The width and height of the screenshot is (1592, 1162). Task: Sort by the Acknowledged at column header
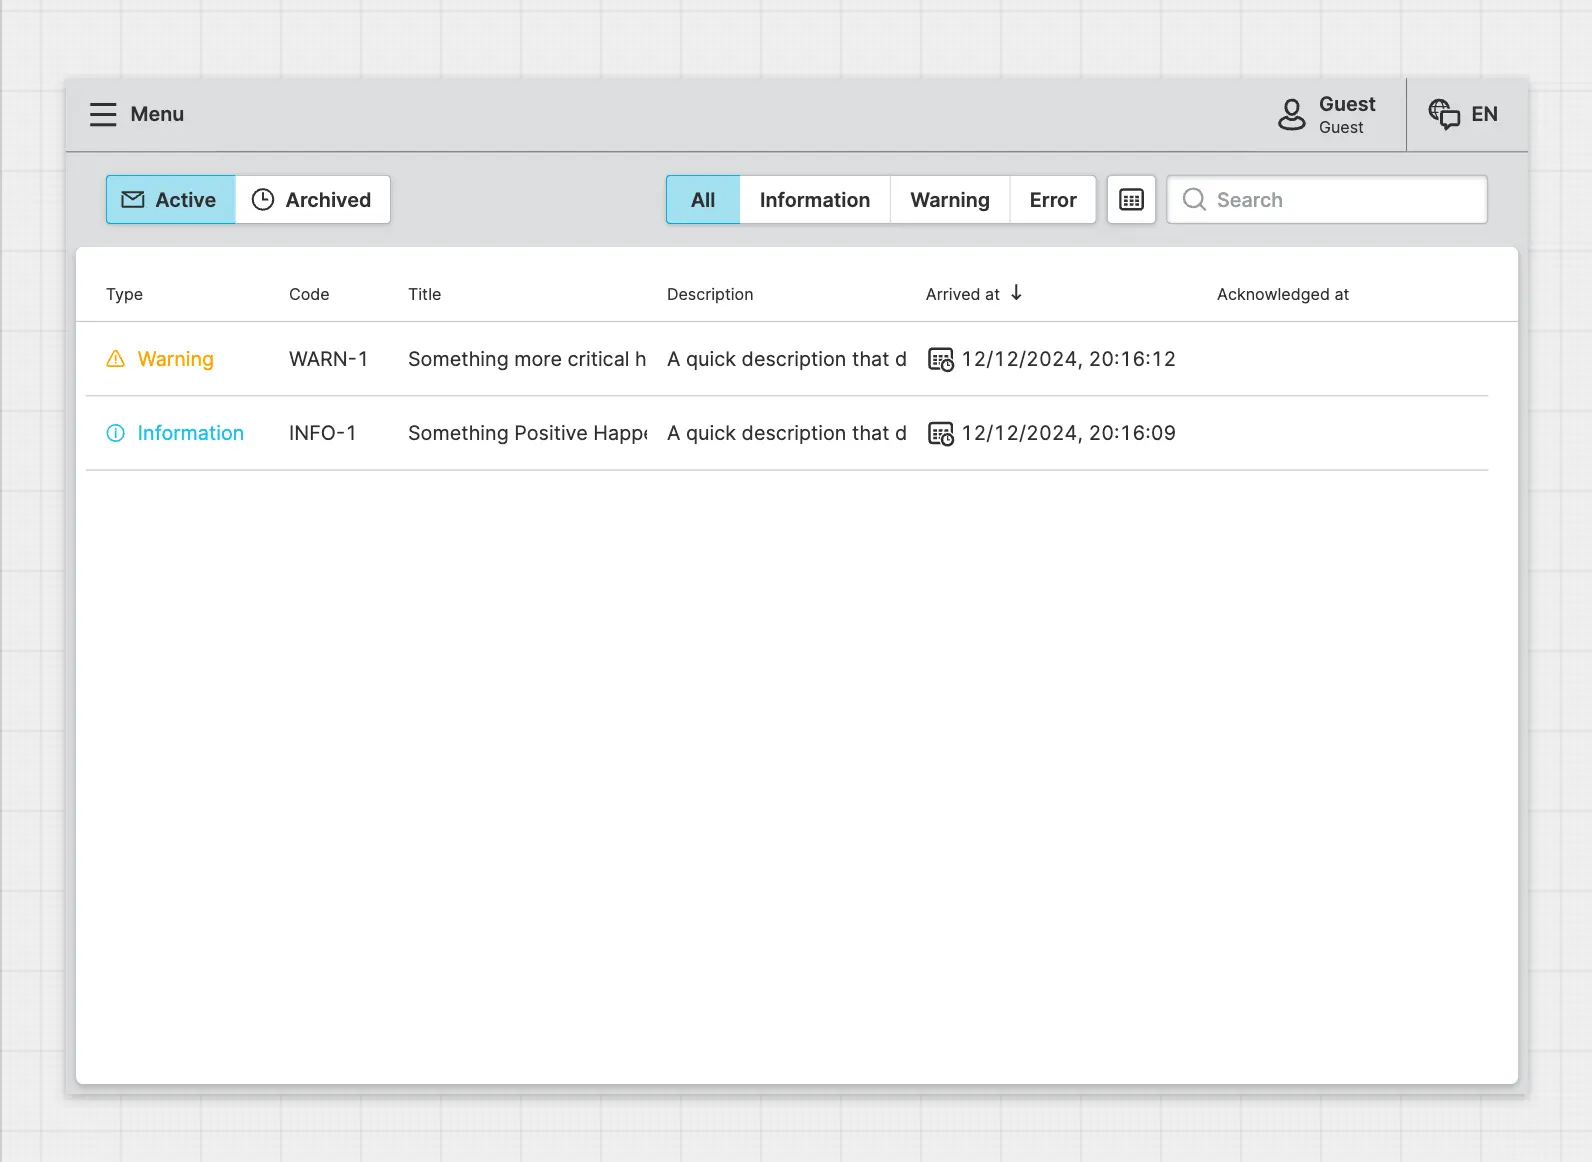[x=1282, y=294]
